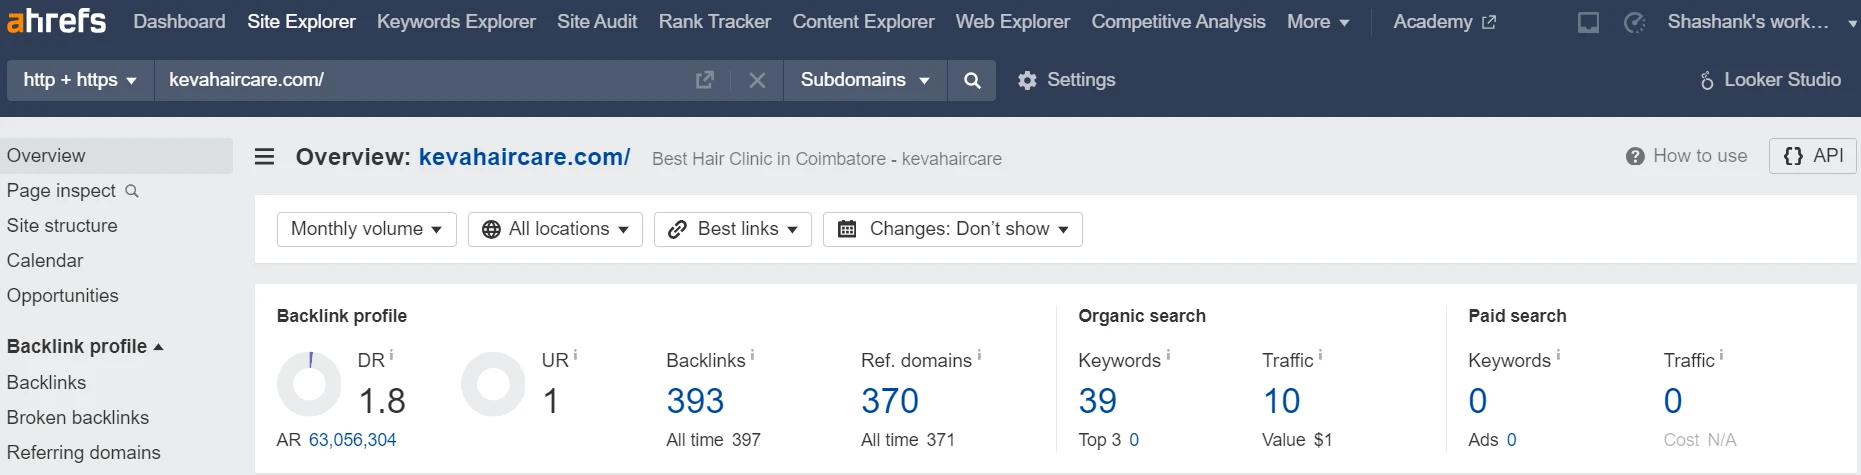Viewport: 1861px width, 475px height.
Task: Click Paid Ads value 0
Action: click(1511, 440)
